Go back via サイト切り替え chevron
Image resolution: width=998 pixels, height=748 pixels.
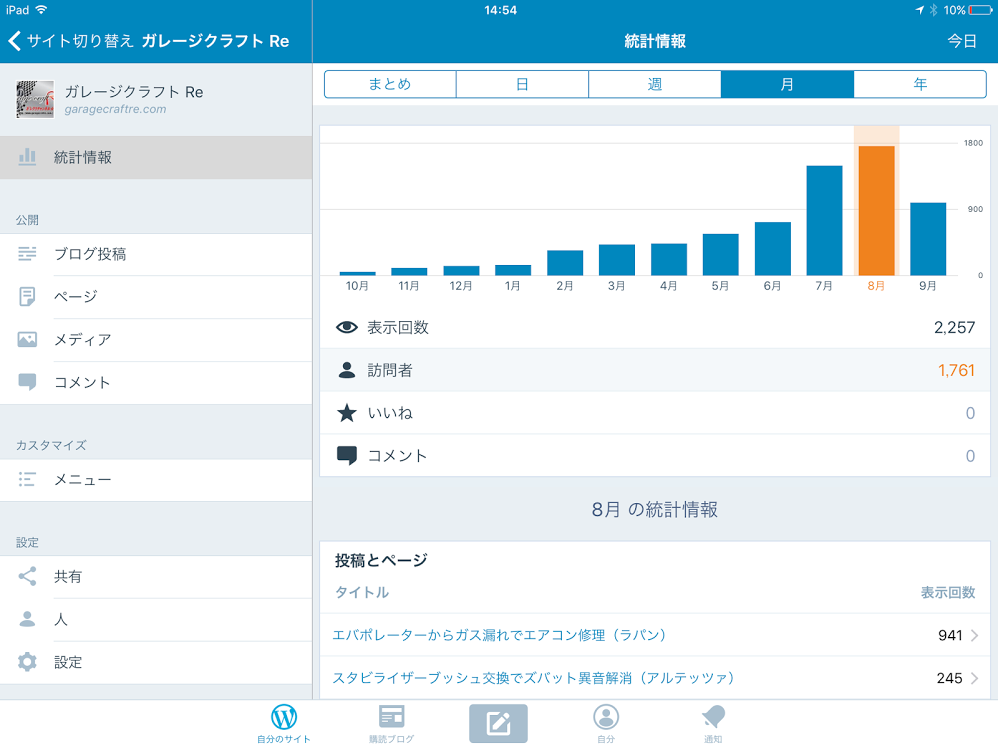coord(15,41)
